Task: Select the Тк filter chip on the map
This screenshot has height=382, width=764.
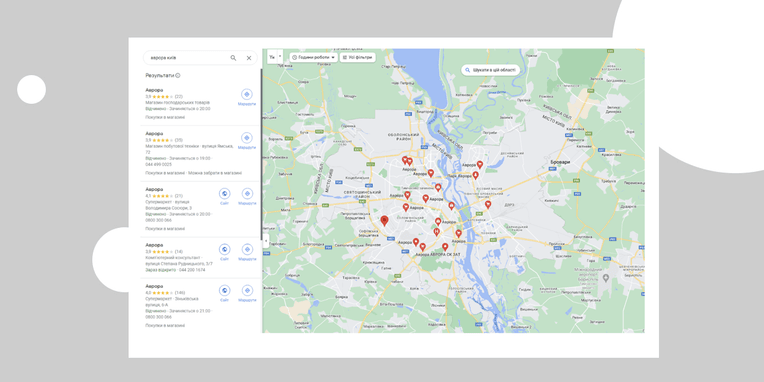Action: pos(272,57)
